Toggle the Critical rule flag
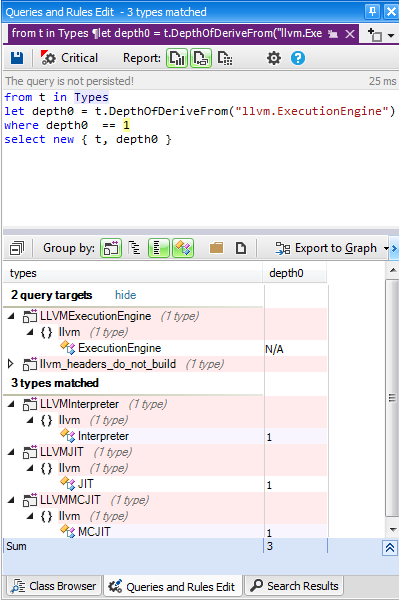Image resolution: width=399 pixels, height=600 pixels. click(x=69, y=58)
